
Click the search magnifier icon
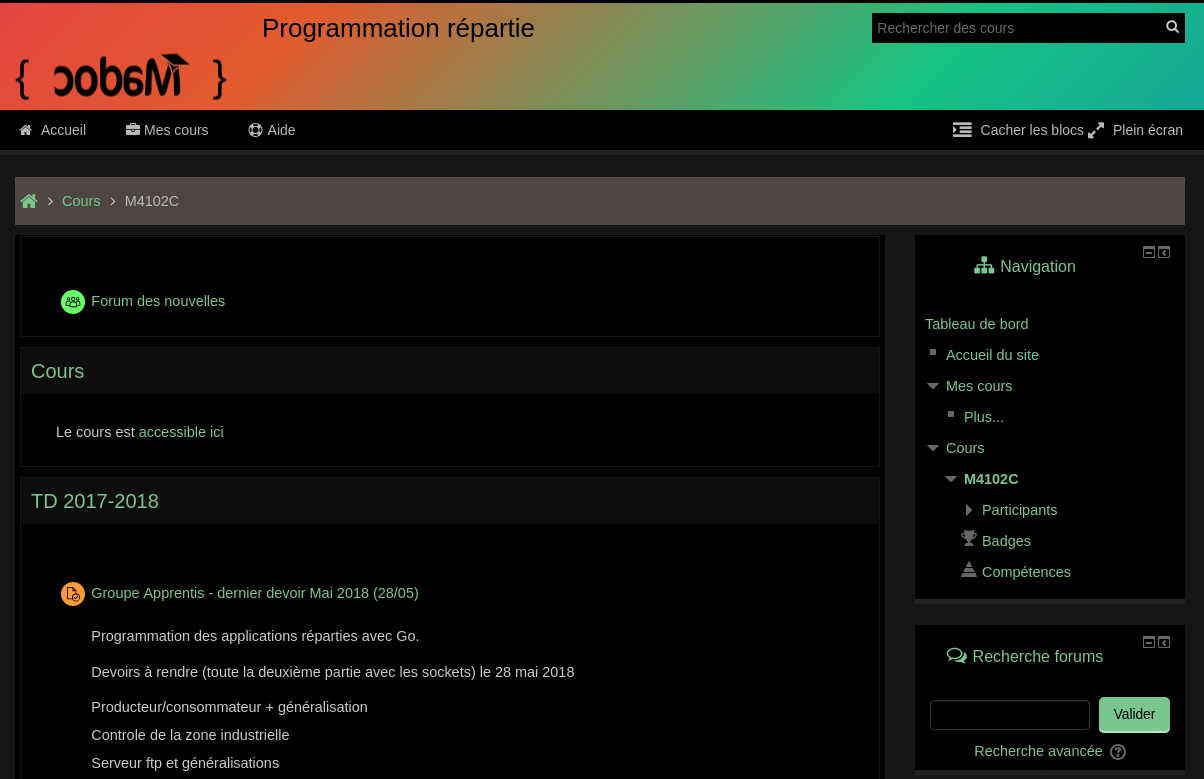1172,27
